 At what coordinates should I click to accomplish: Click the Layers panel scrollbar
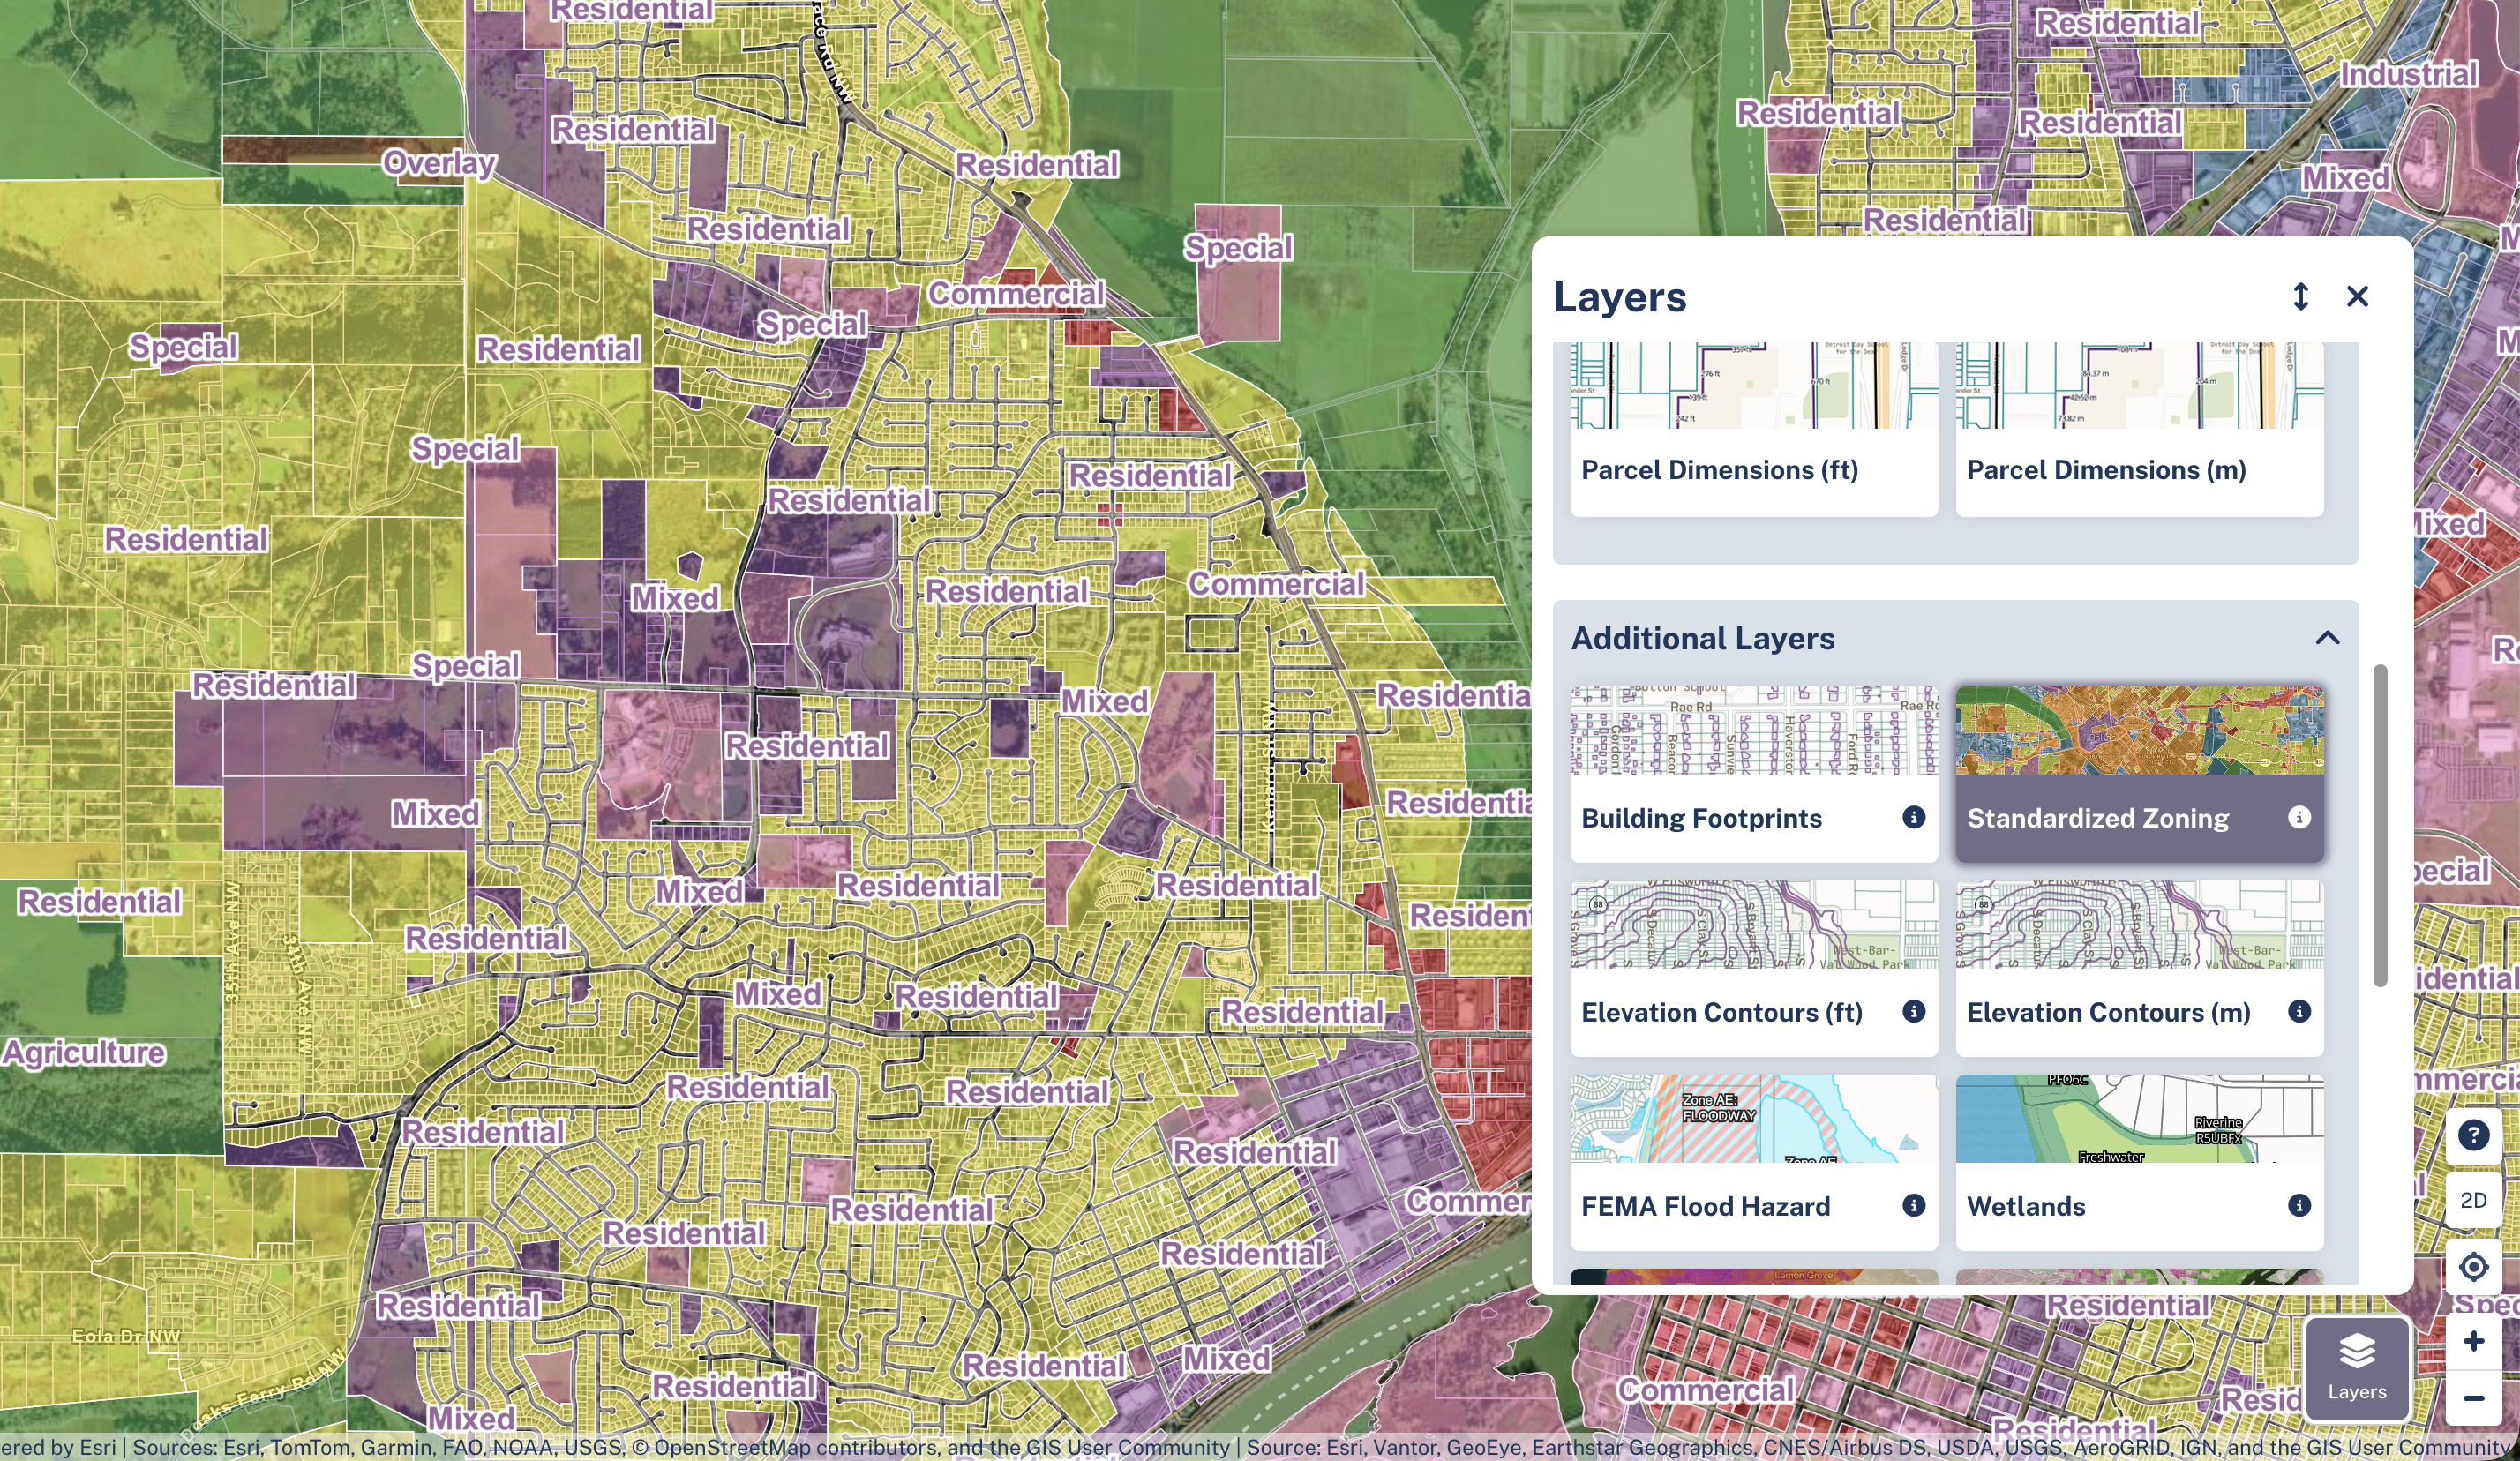point(2380,825)
